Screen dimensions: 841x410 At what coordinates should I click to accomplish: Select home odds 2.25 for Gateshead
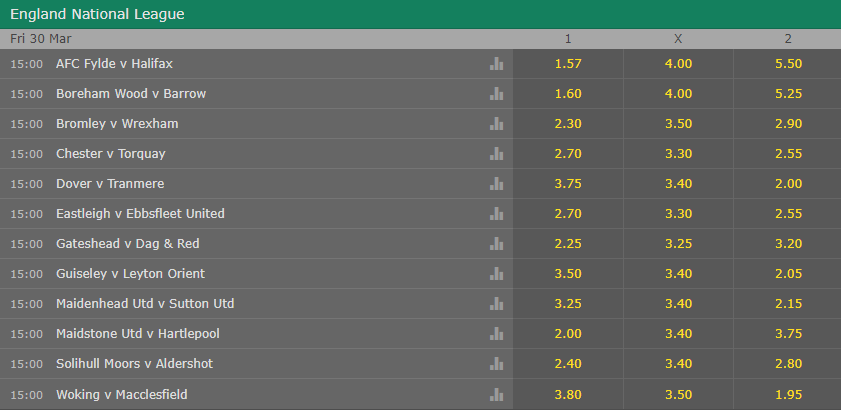[x=568, y=244]
